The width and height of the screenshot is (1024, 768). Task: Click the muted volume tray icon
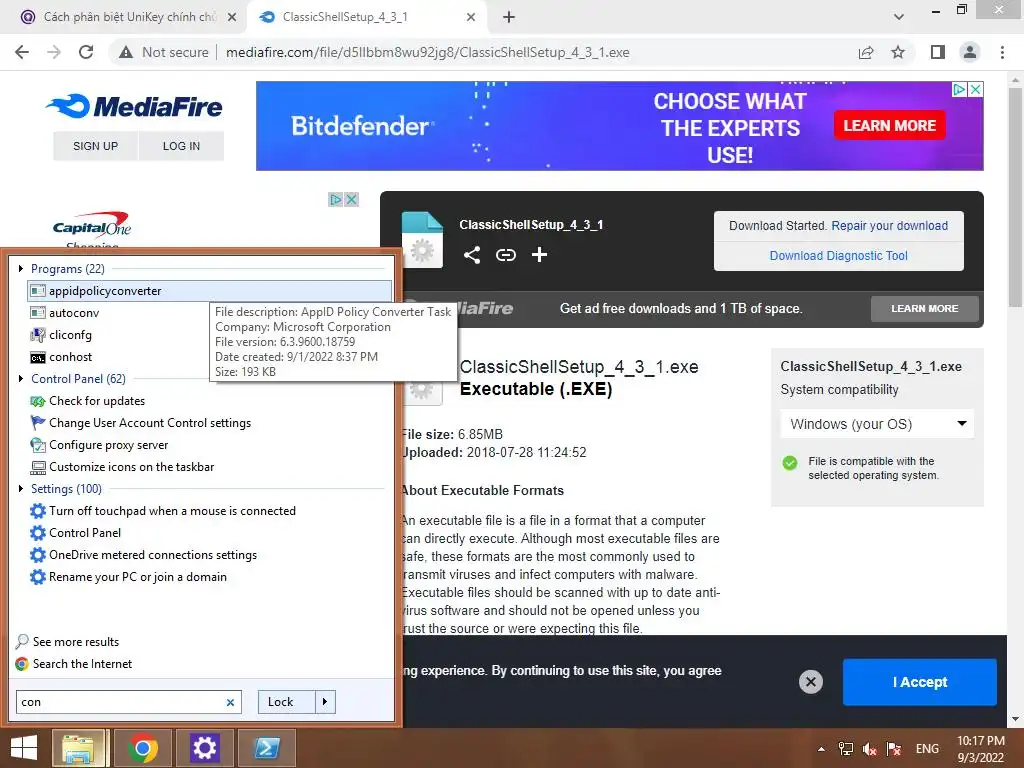point(869,749)
